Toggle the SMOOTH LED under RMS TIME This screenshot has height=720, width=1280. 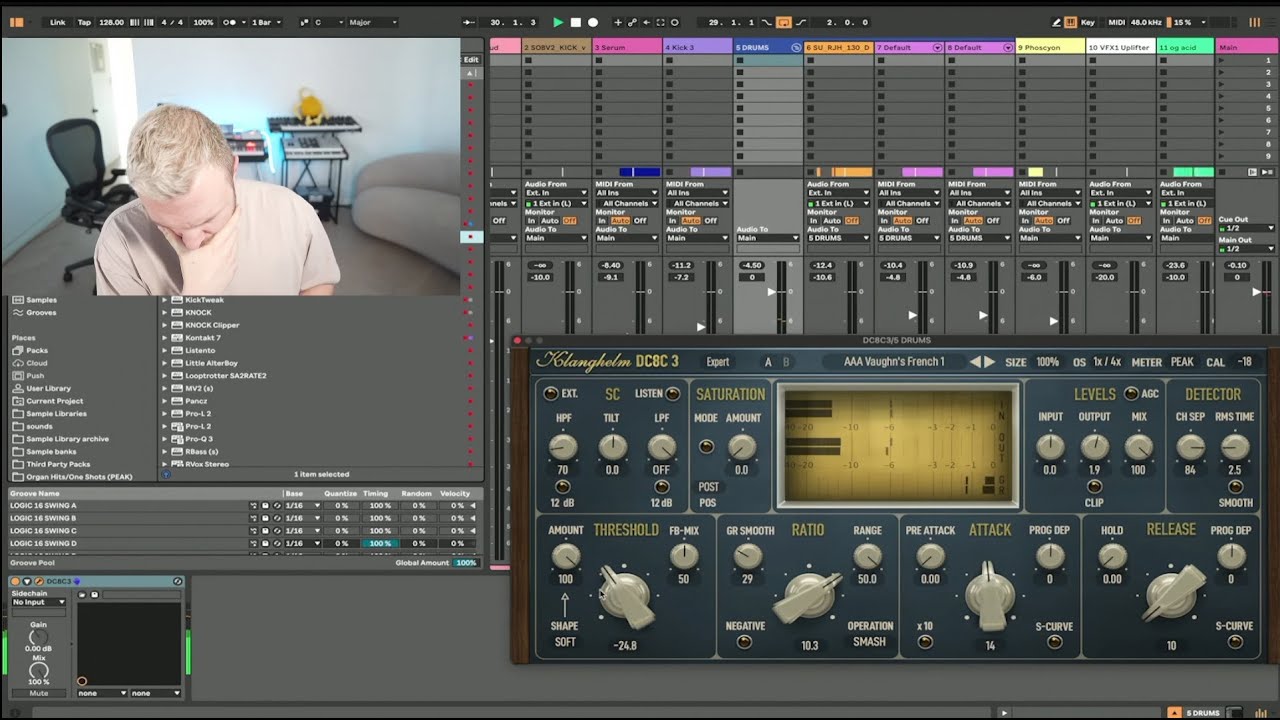click(x=1235, y=487)
